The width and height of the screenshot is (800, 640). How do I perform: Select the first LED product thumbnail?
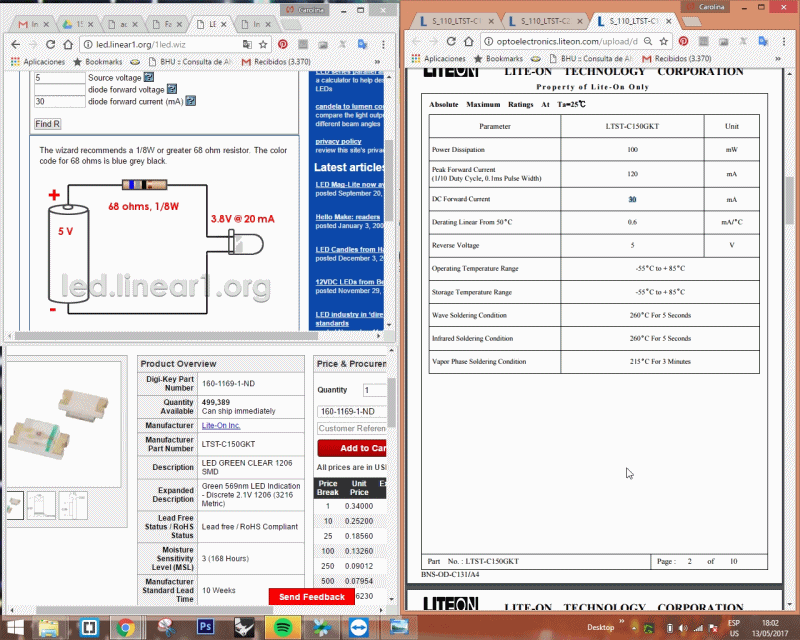pos(15,505)
